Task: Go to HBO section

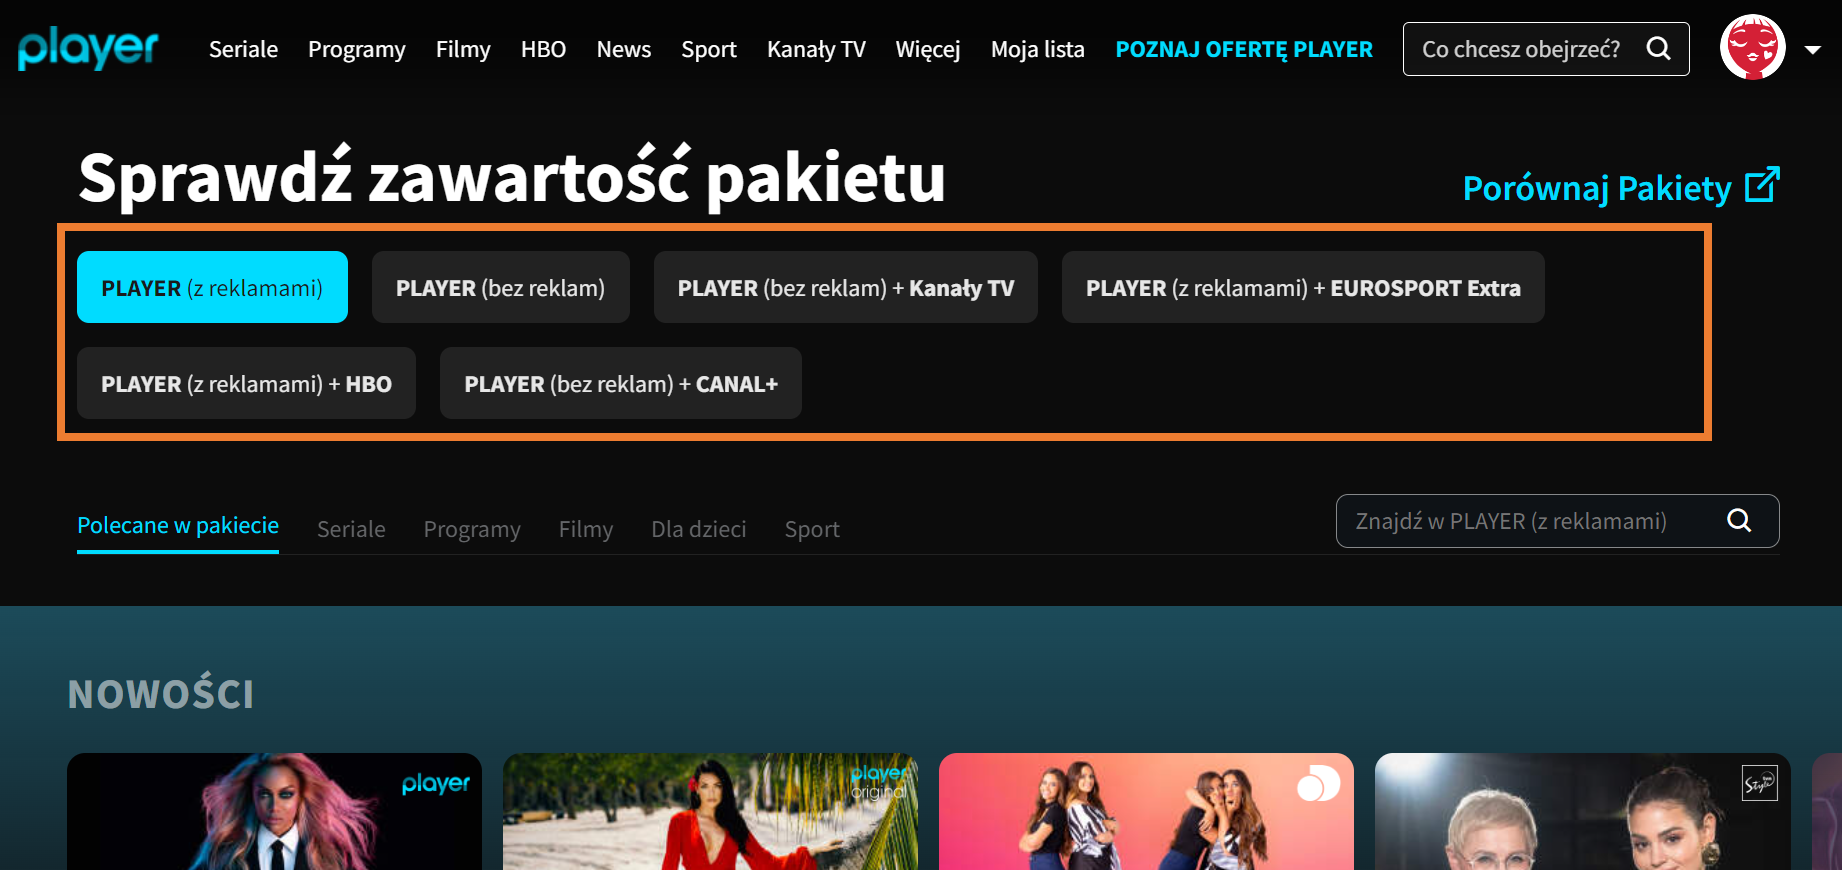Action: click(543, 49)
